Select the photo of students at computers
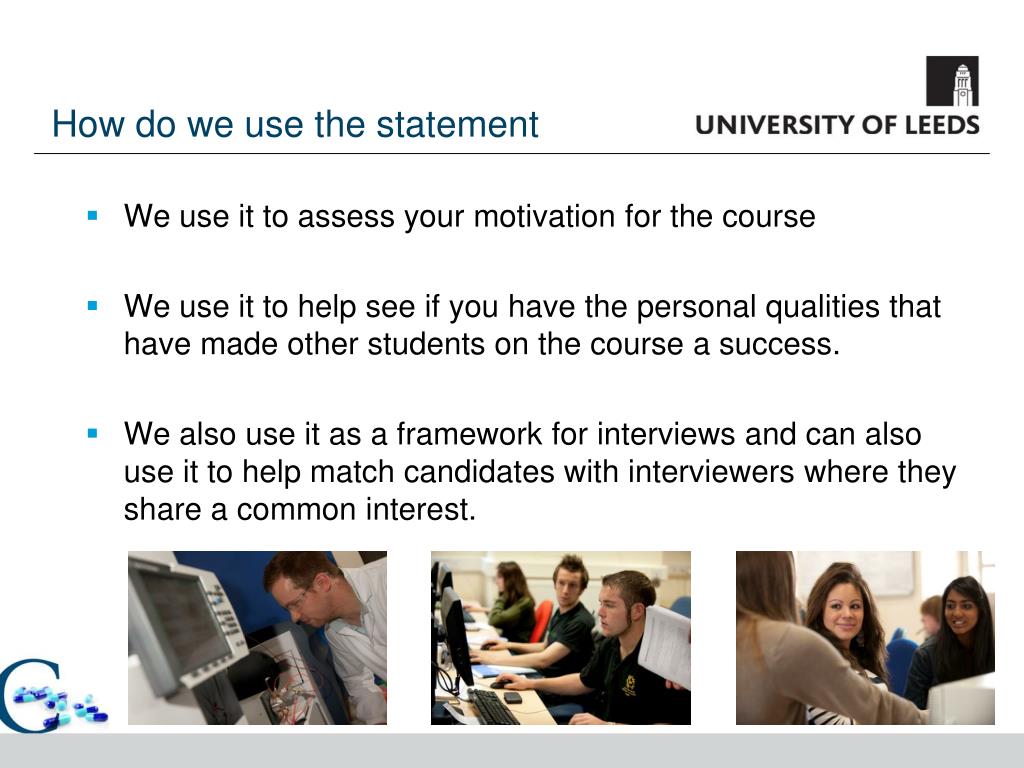The width and height of the screenshot is (1024, 768). 560,637
